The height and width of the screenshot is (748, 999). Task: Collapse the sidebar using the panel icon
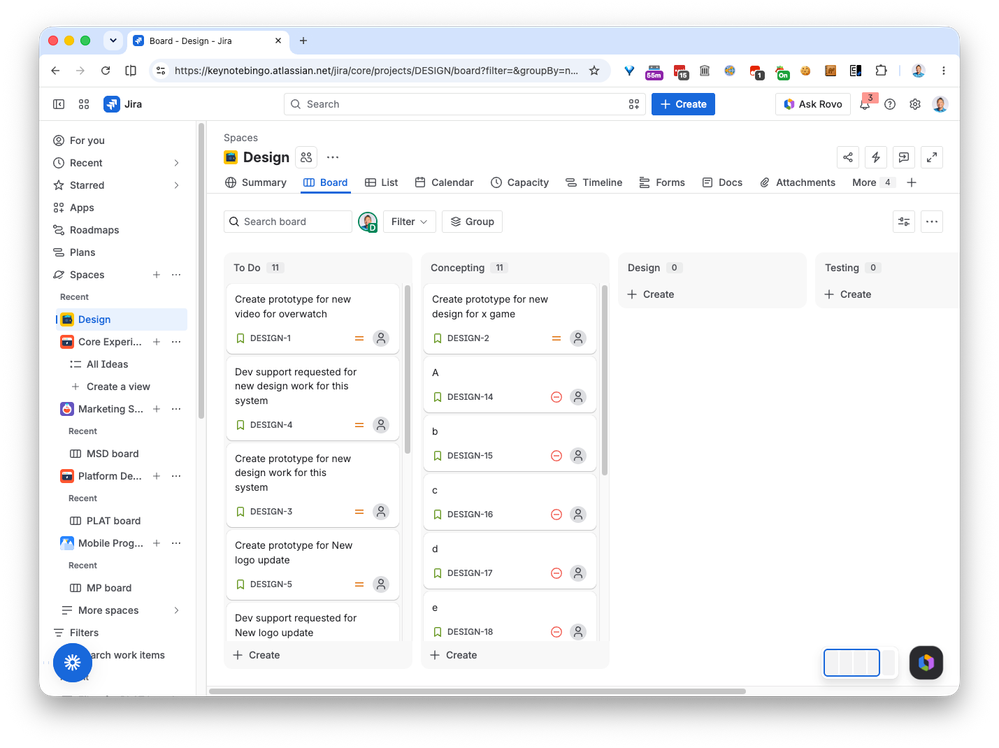tap(59, 104)
